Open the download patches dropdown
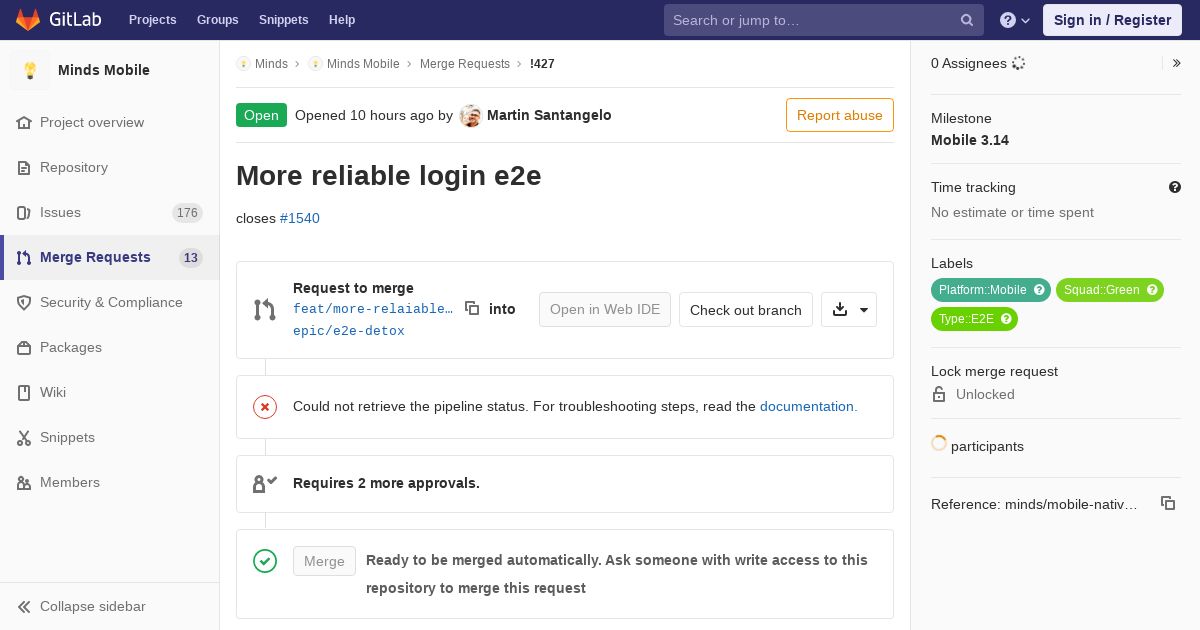This screenshot has height=630, width=1200. (849, 310)
